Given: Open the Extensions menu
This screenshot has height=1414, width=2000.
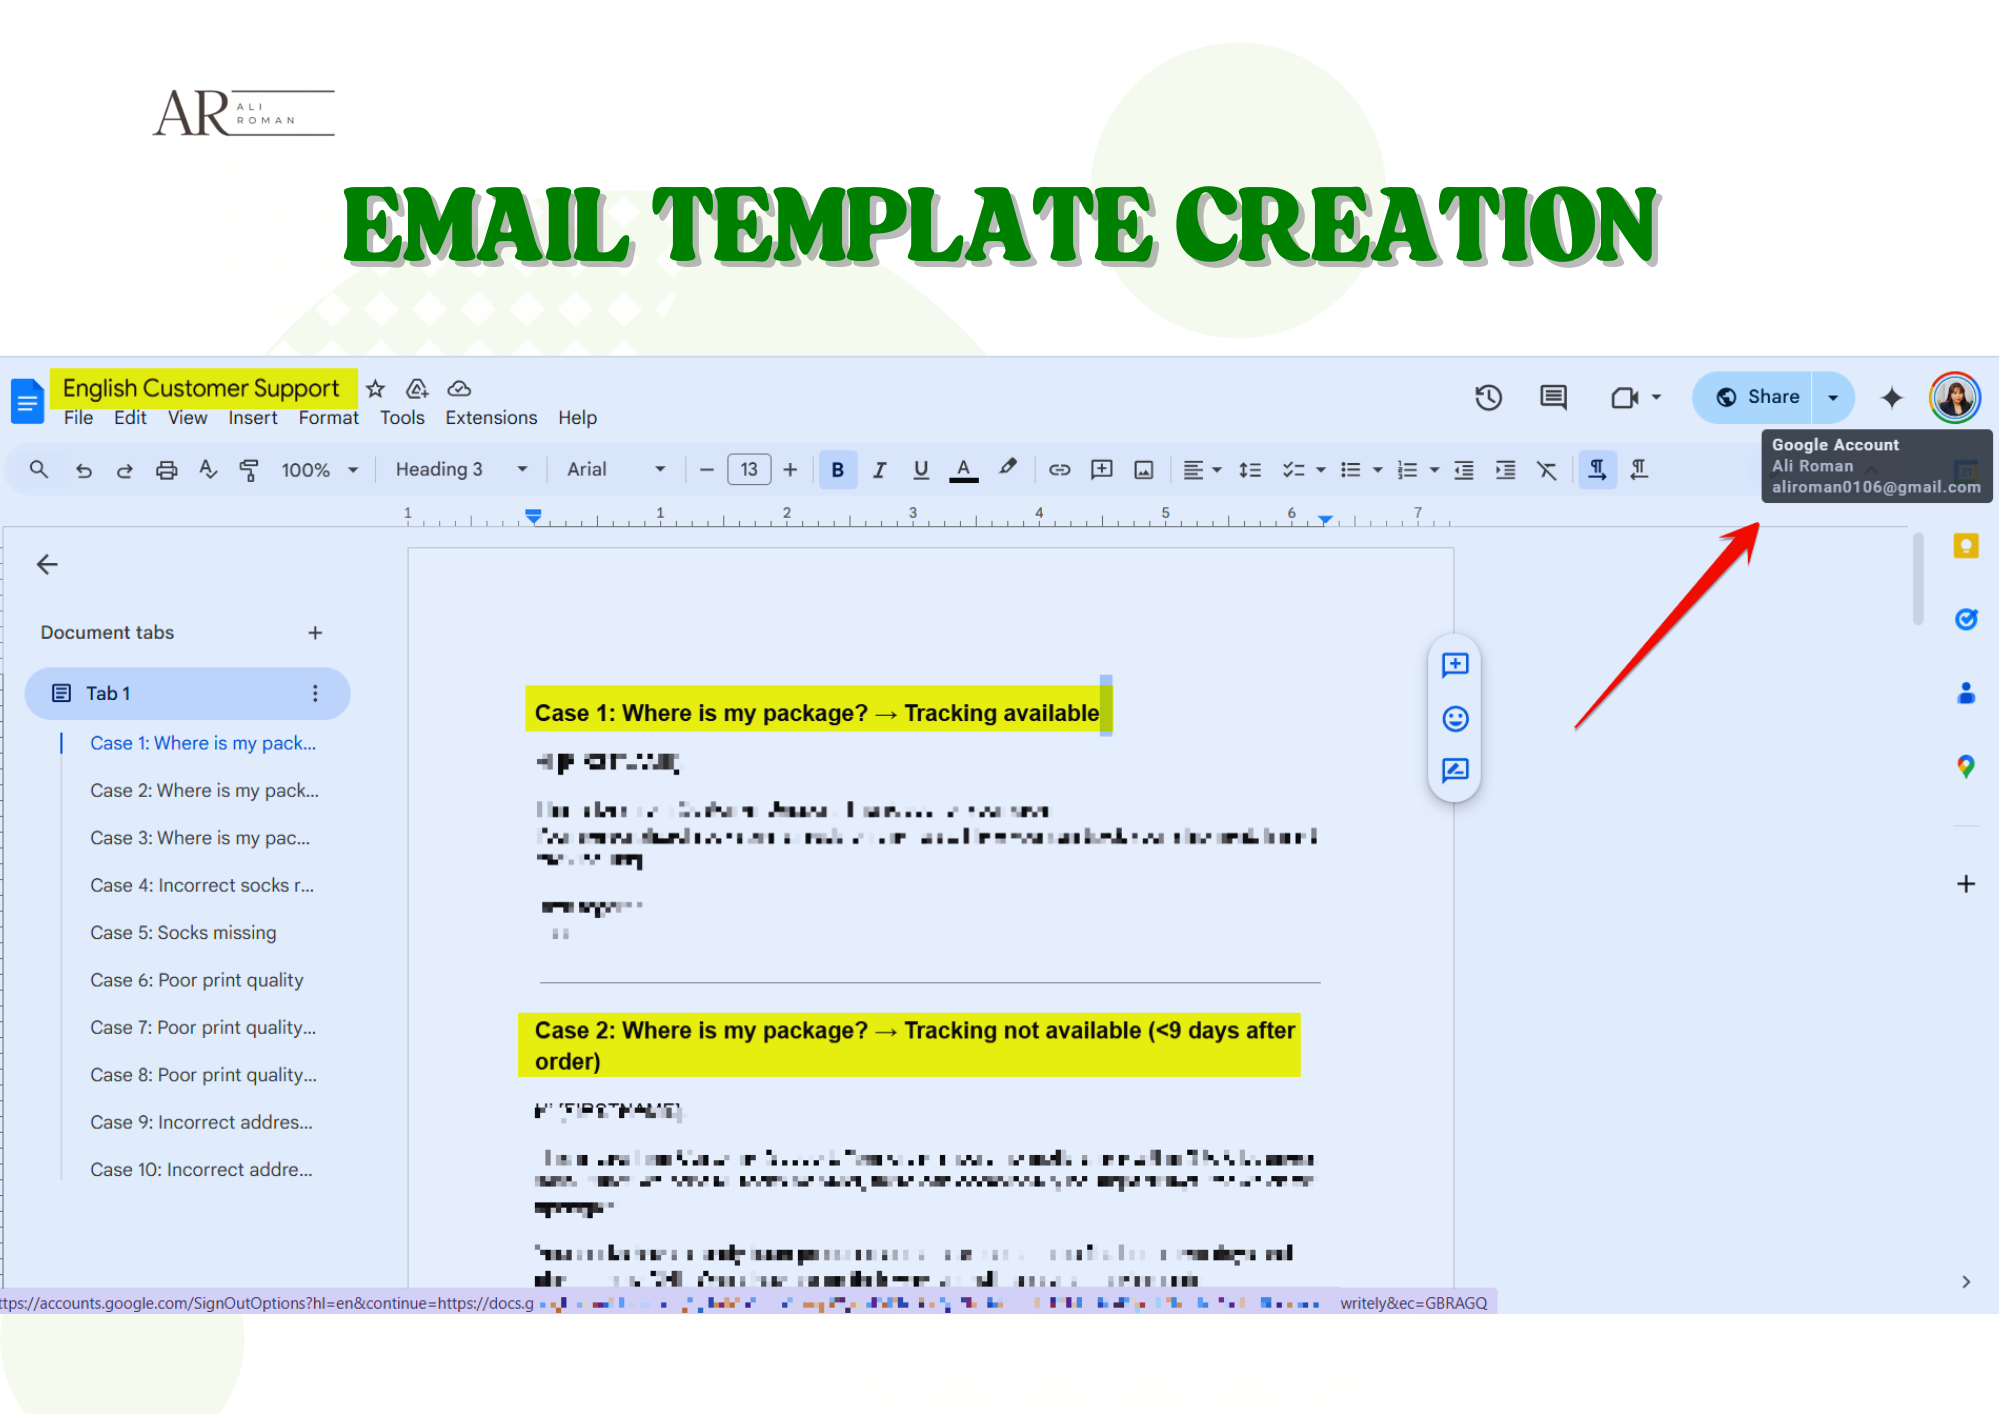Looking at the screenshot, I should pos(490,418).
